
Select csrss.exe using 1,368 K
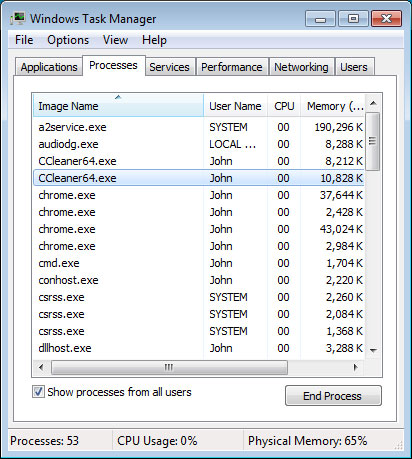pos(199,331)
